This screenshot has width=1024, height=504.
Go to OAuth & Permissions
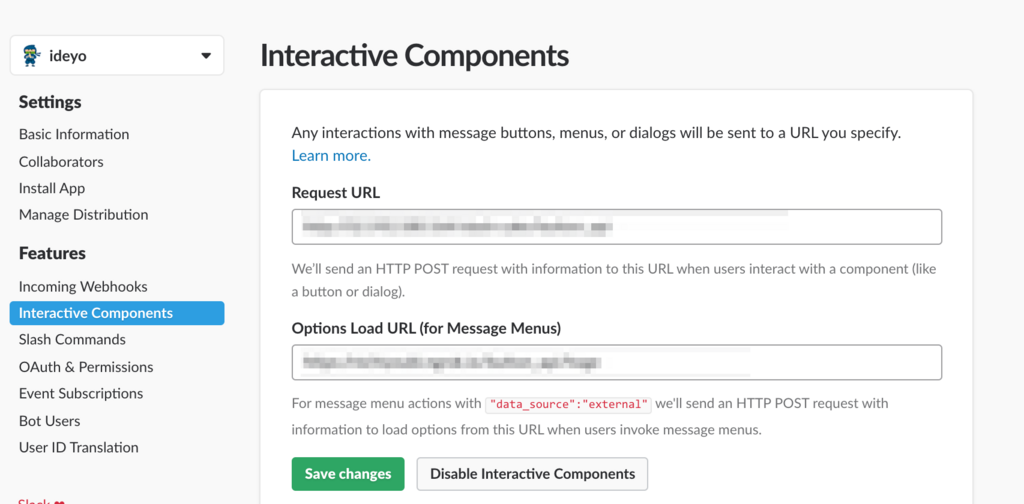(86, 367)
